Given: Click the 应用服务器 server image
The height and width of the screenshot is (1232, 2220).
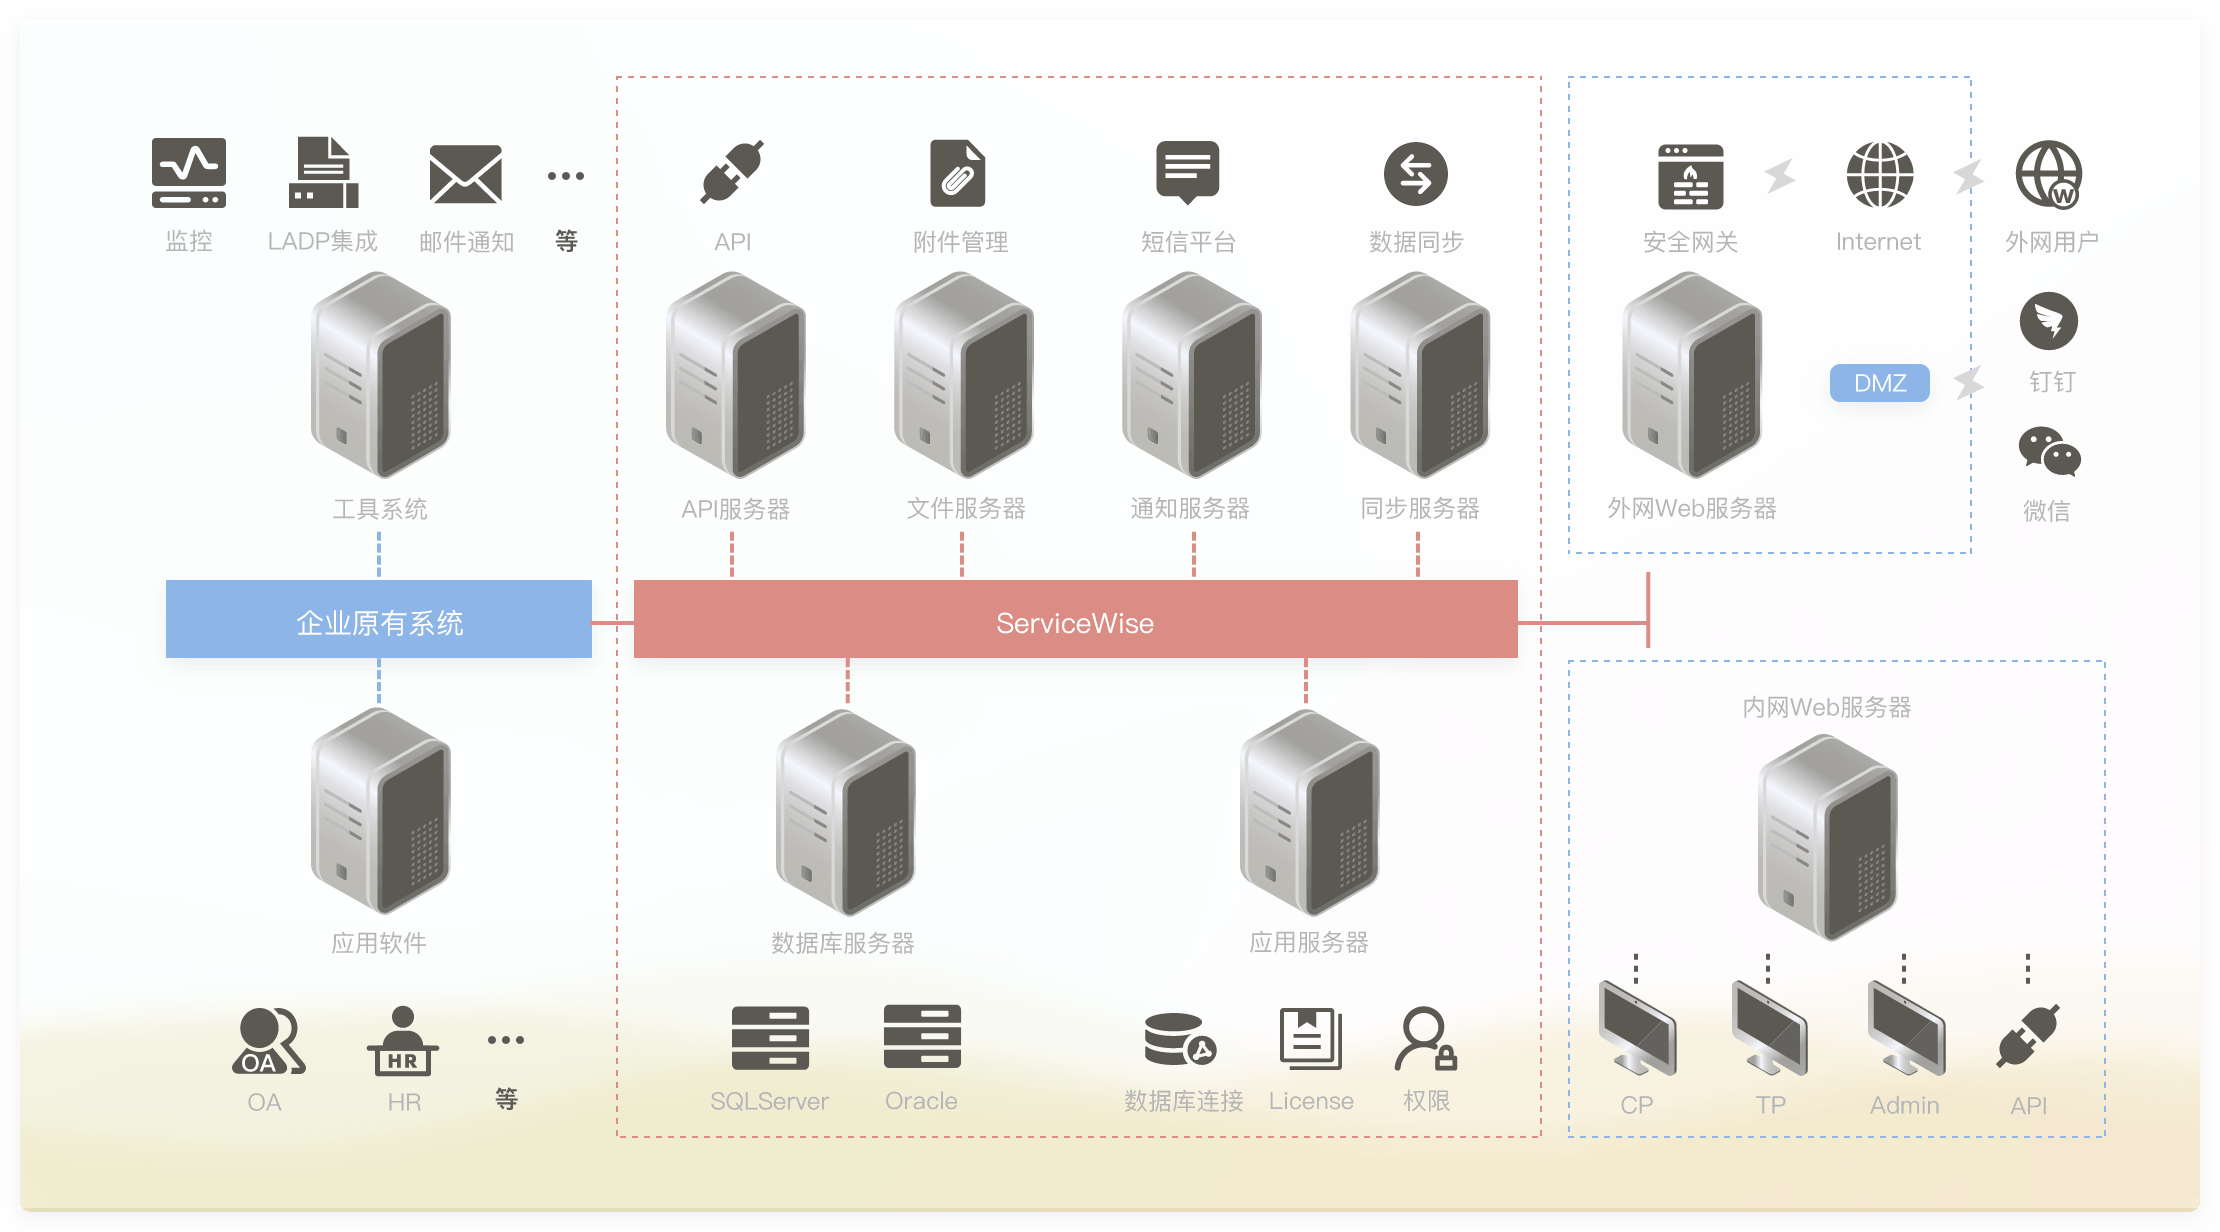Looking at the screenshot, I should pos(1310,812).
